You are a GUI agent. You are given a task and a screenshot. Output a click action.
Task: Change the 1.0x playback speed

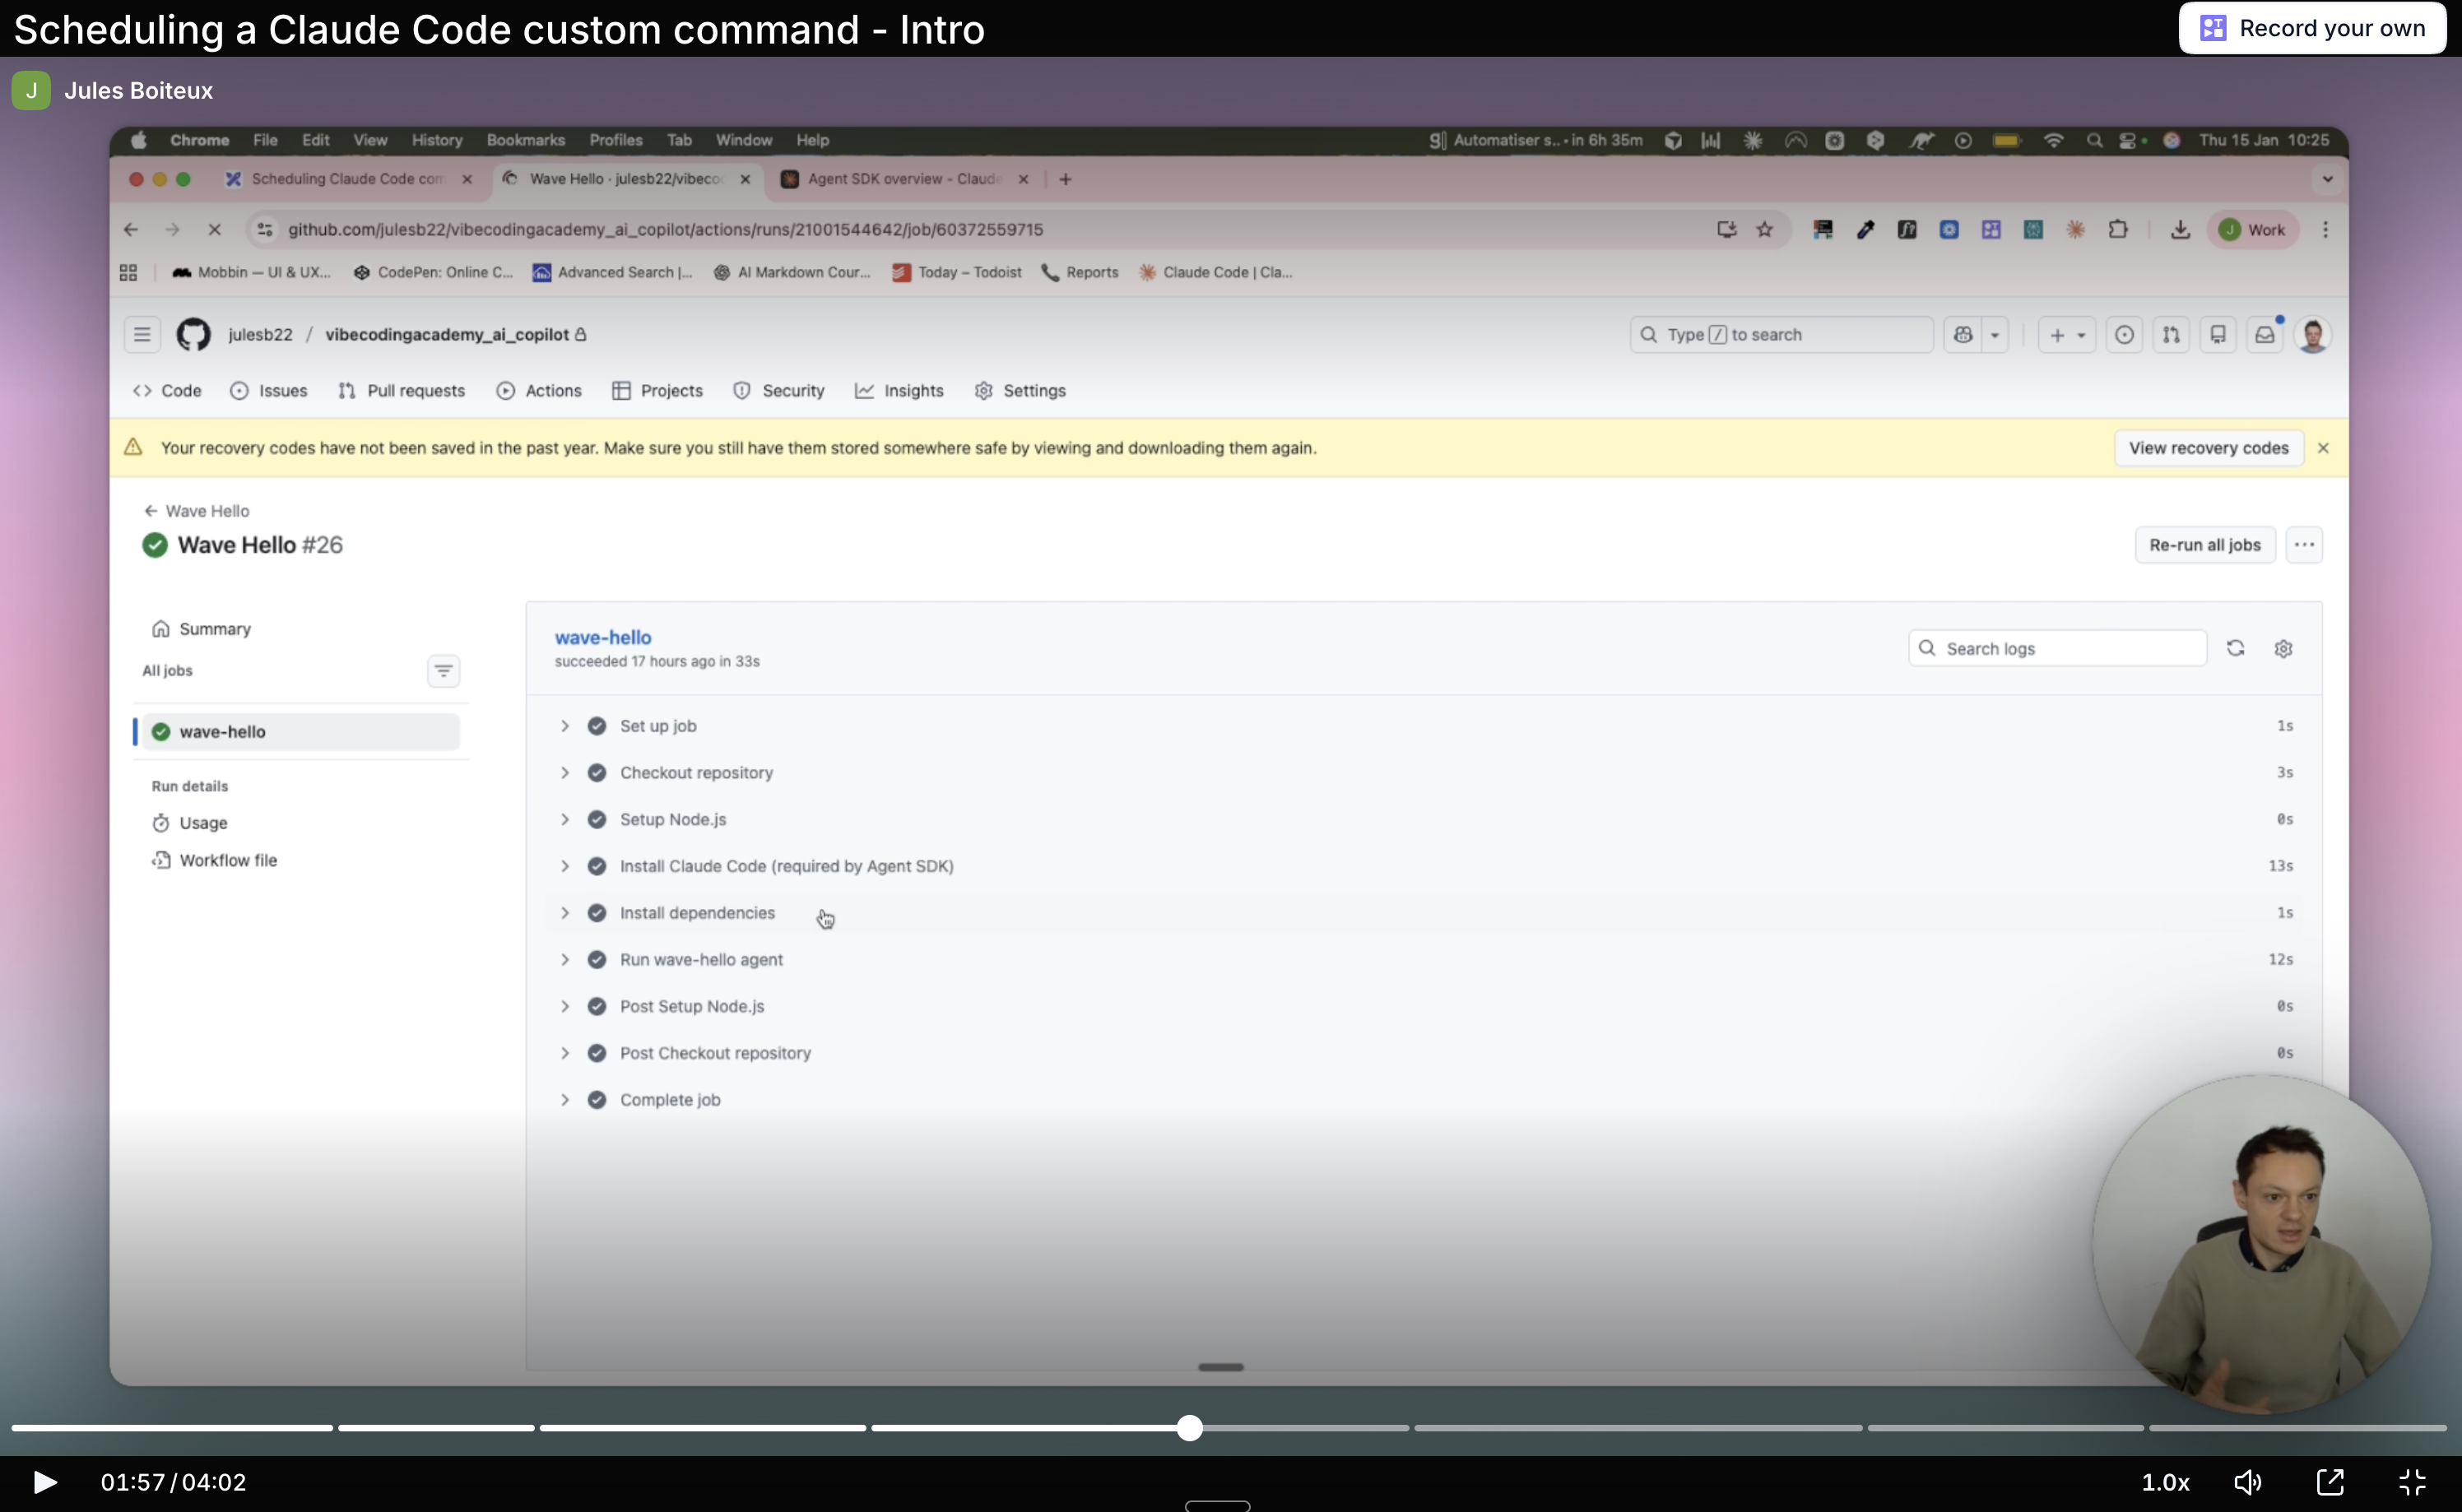tap(2165, 1482)
